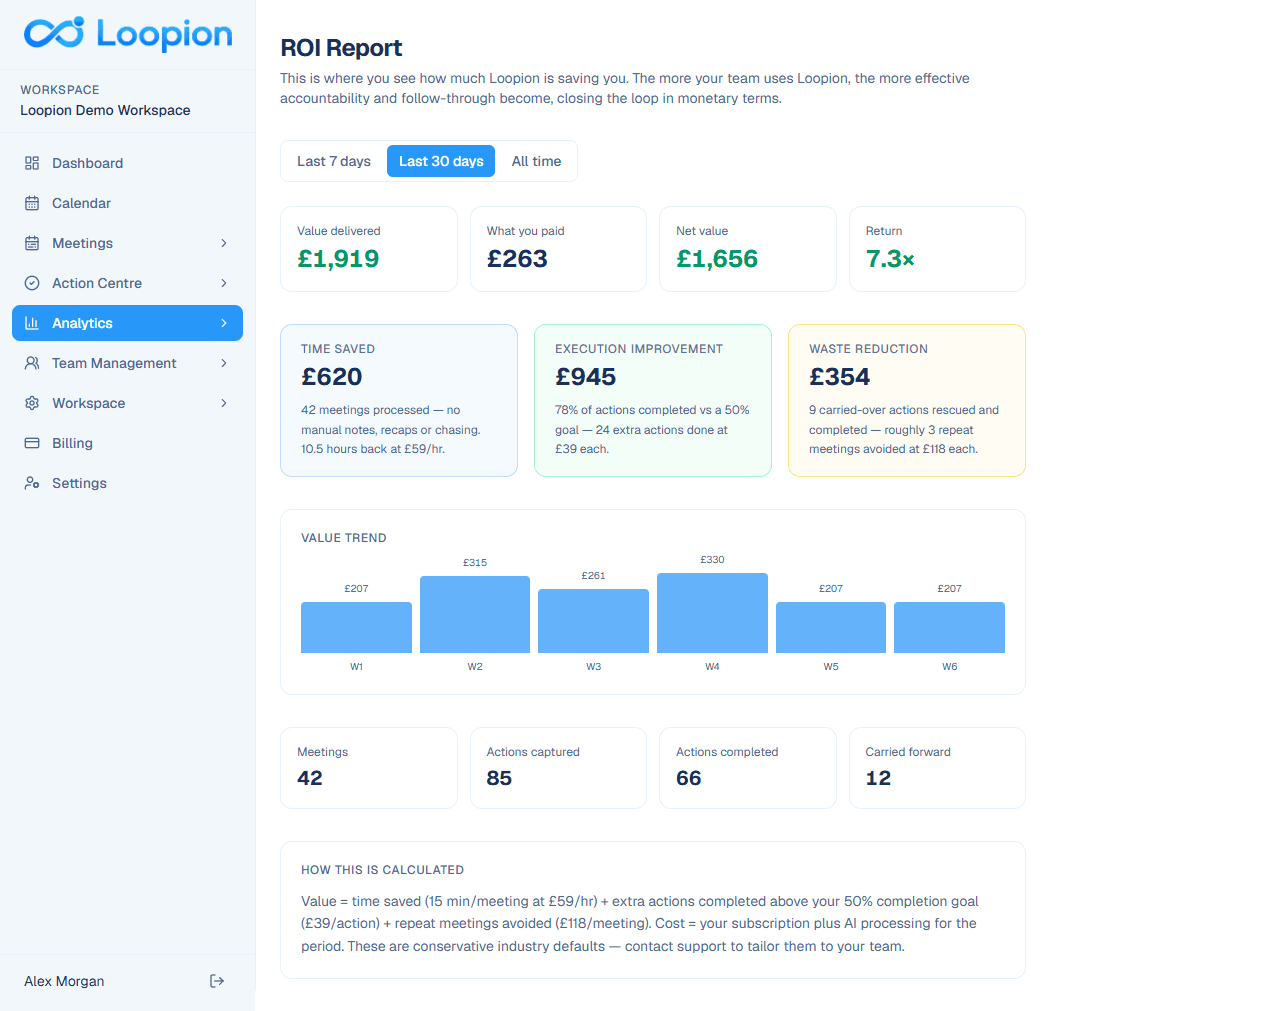This screenshot has width=1265, height=1011.
Task: Open the Meetings menu item
Action: coord(127,243)
